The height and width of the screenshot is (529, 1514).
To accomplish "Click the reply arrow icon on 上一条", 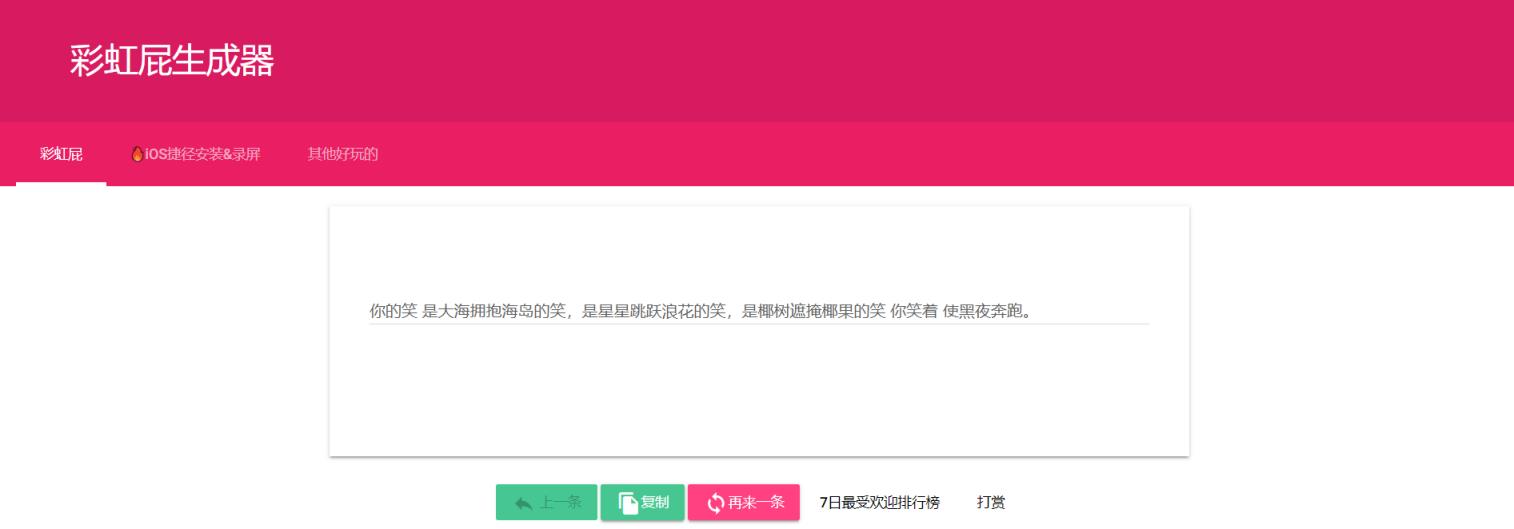I will pos(523,503).
